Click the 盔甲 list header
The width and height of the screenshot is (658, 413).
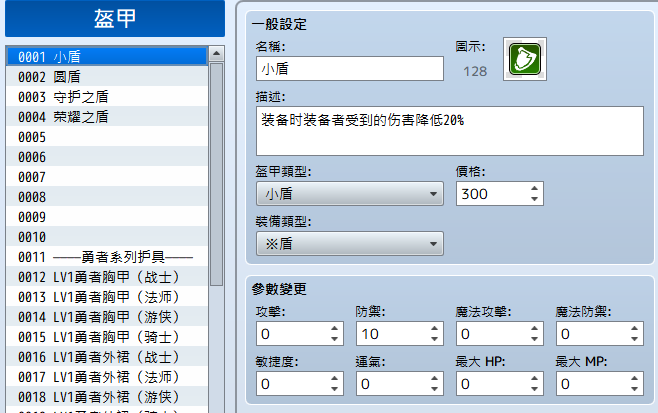(115, 18)
